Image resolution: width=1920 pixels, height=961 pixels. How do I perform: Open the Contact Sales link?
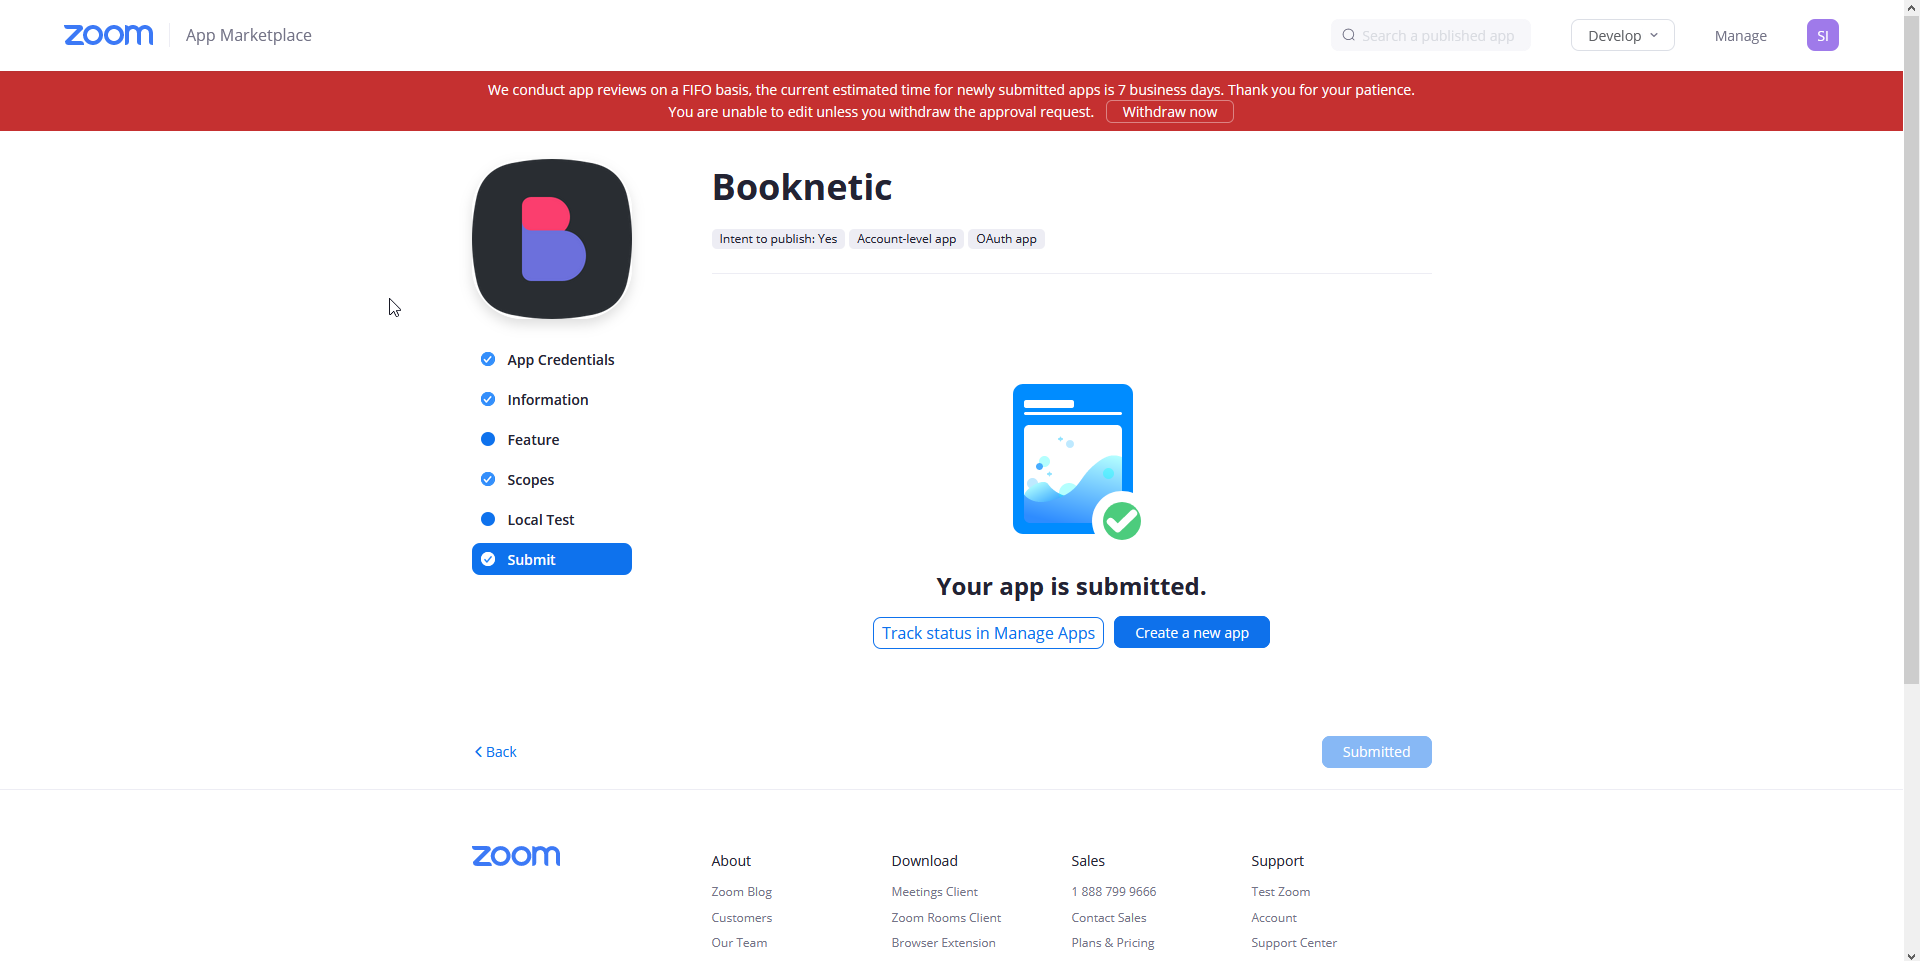point(1108,918)
